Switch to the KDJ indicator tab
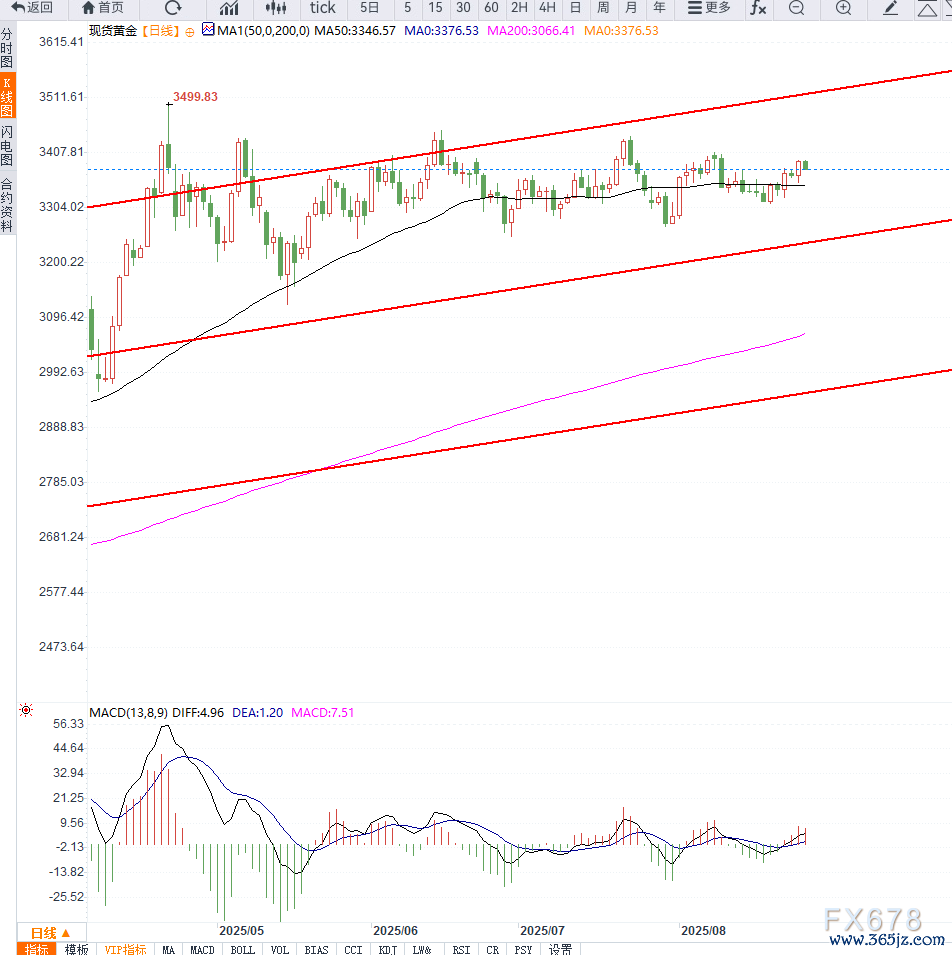The width and height of the screenshot is (952, 955). [x=387, y=948]
